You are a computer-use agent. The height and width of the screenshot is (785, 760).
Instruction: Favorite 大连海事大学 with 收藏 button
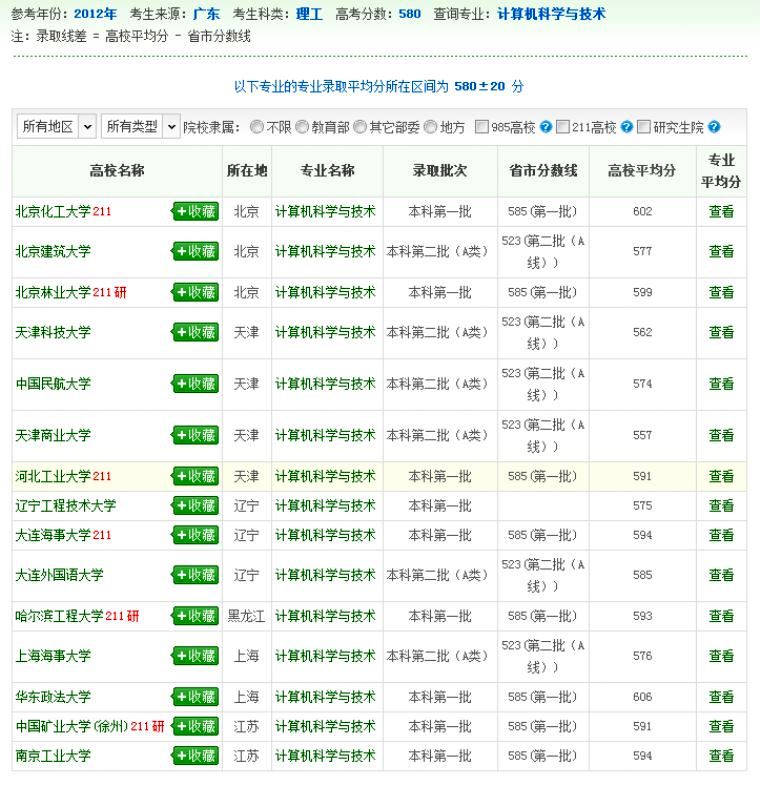point(195,535)
